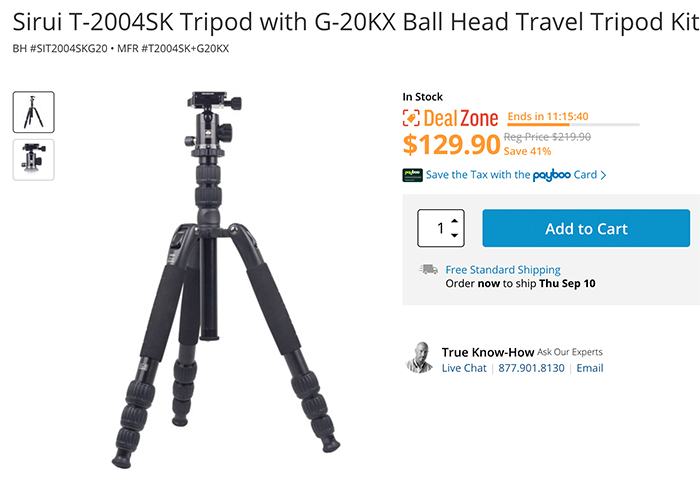Click the Deal Zone countdown progress bar
Viewport: 700px width, 479px height.
click(573, 125)
